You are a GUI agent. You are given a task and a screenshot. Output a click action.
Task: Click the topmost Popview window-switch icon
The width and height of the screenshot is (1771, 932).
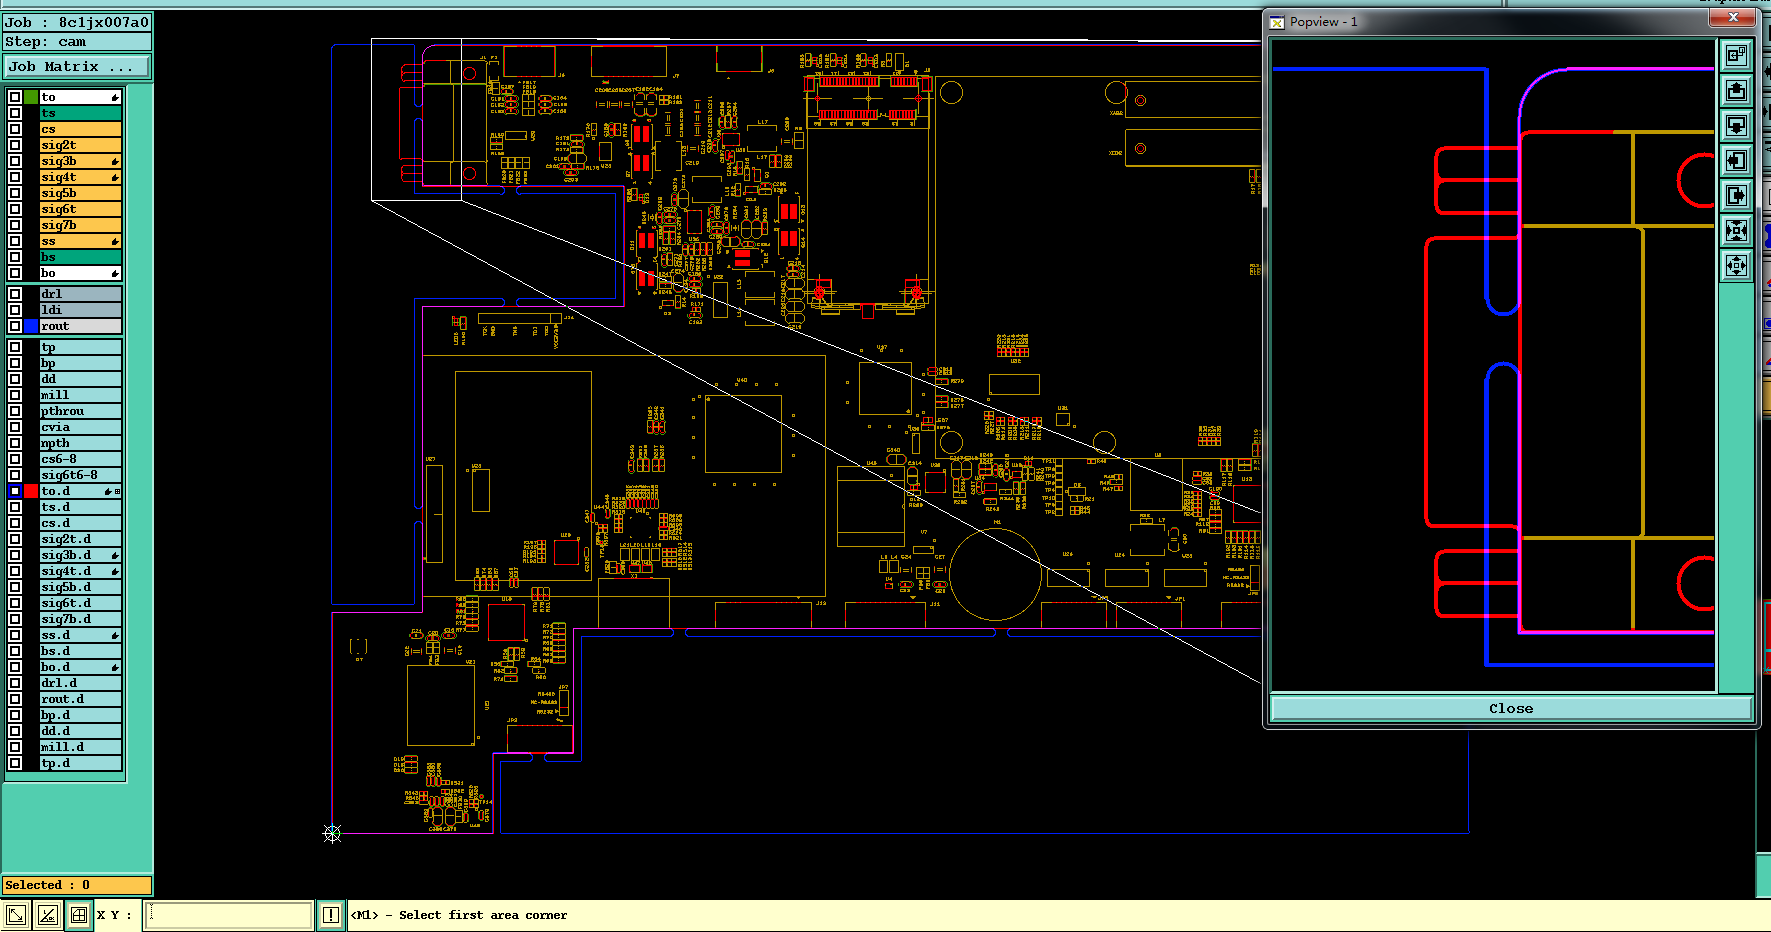tap(1736, 55)
